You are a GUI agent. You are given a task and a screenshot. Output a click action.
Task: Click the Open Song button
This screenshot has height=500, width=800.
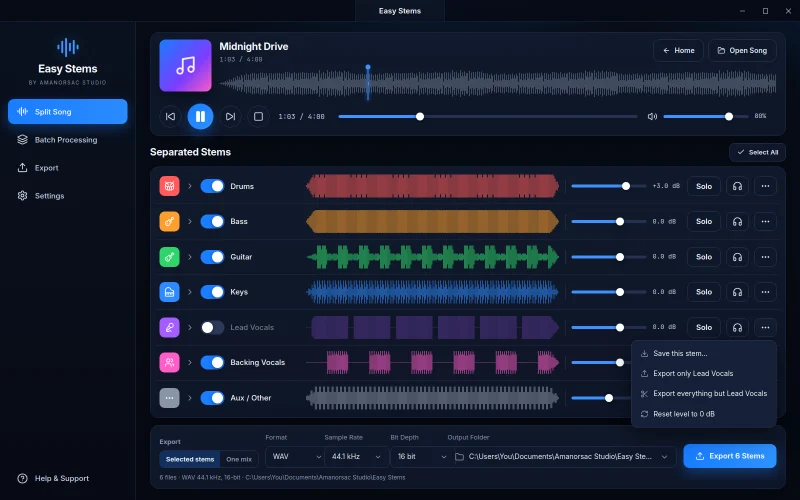[x=742, y=51]
